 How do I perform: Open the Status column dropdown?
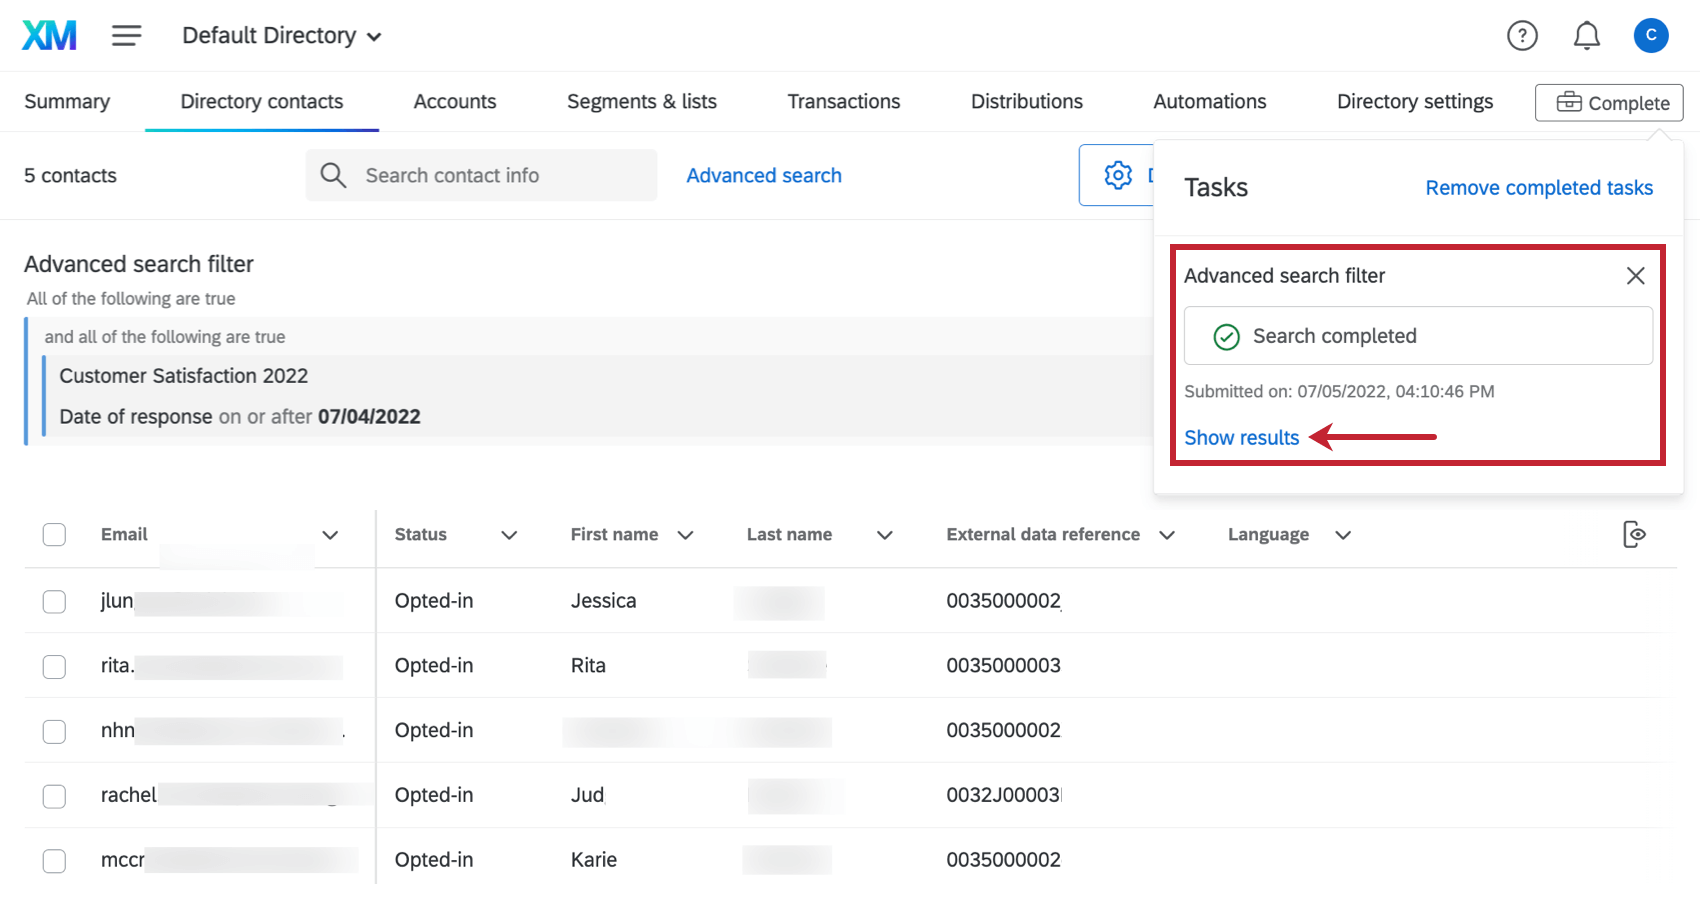(510, 534)
